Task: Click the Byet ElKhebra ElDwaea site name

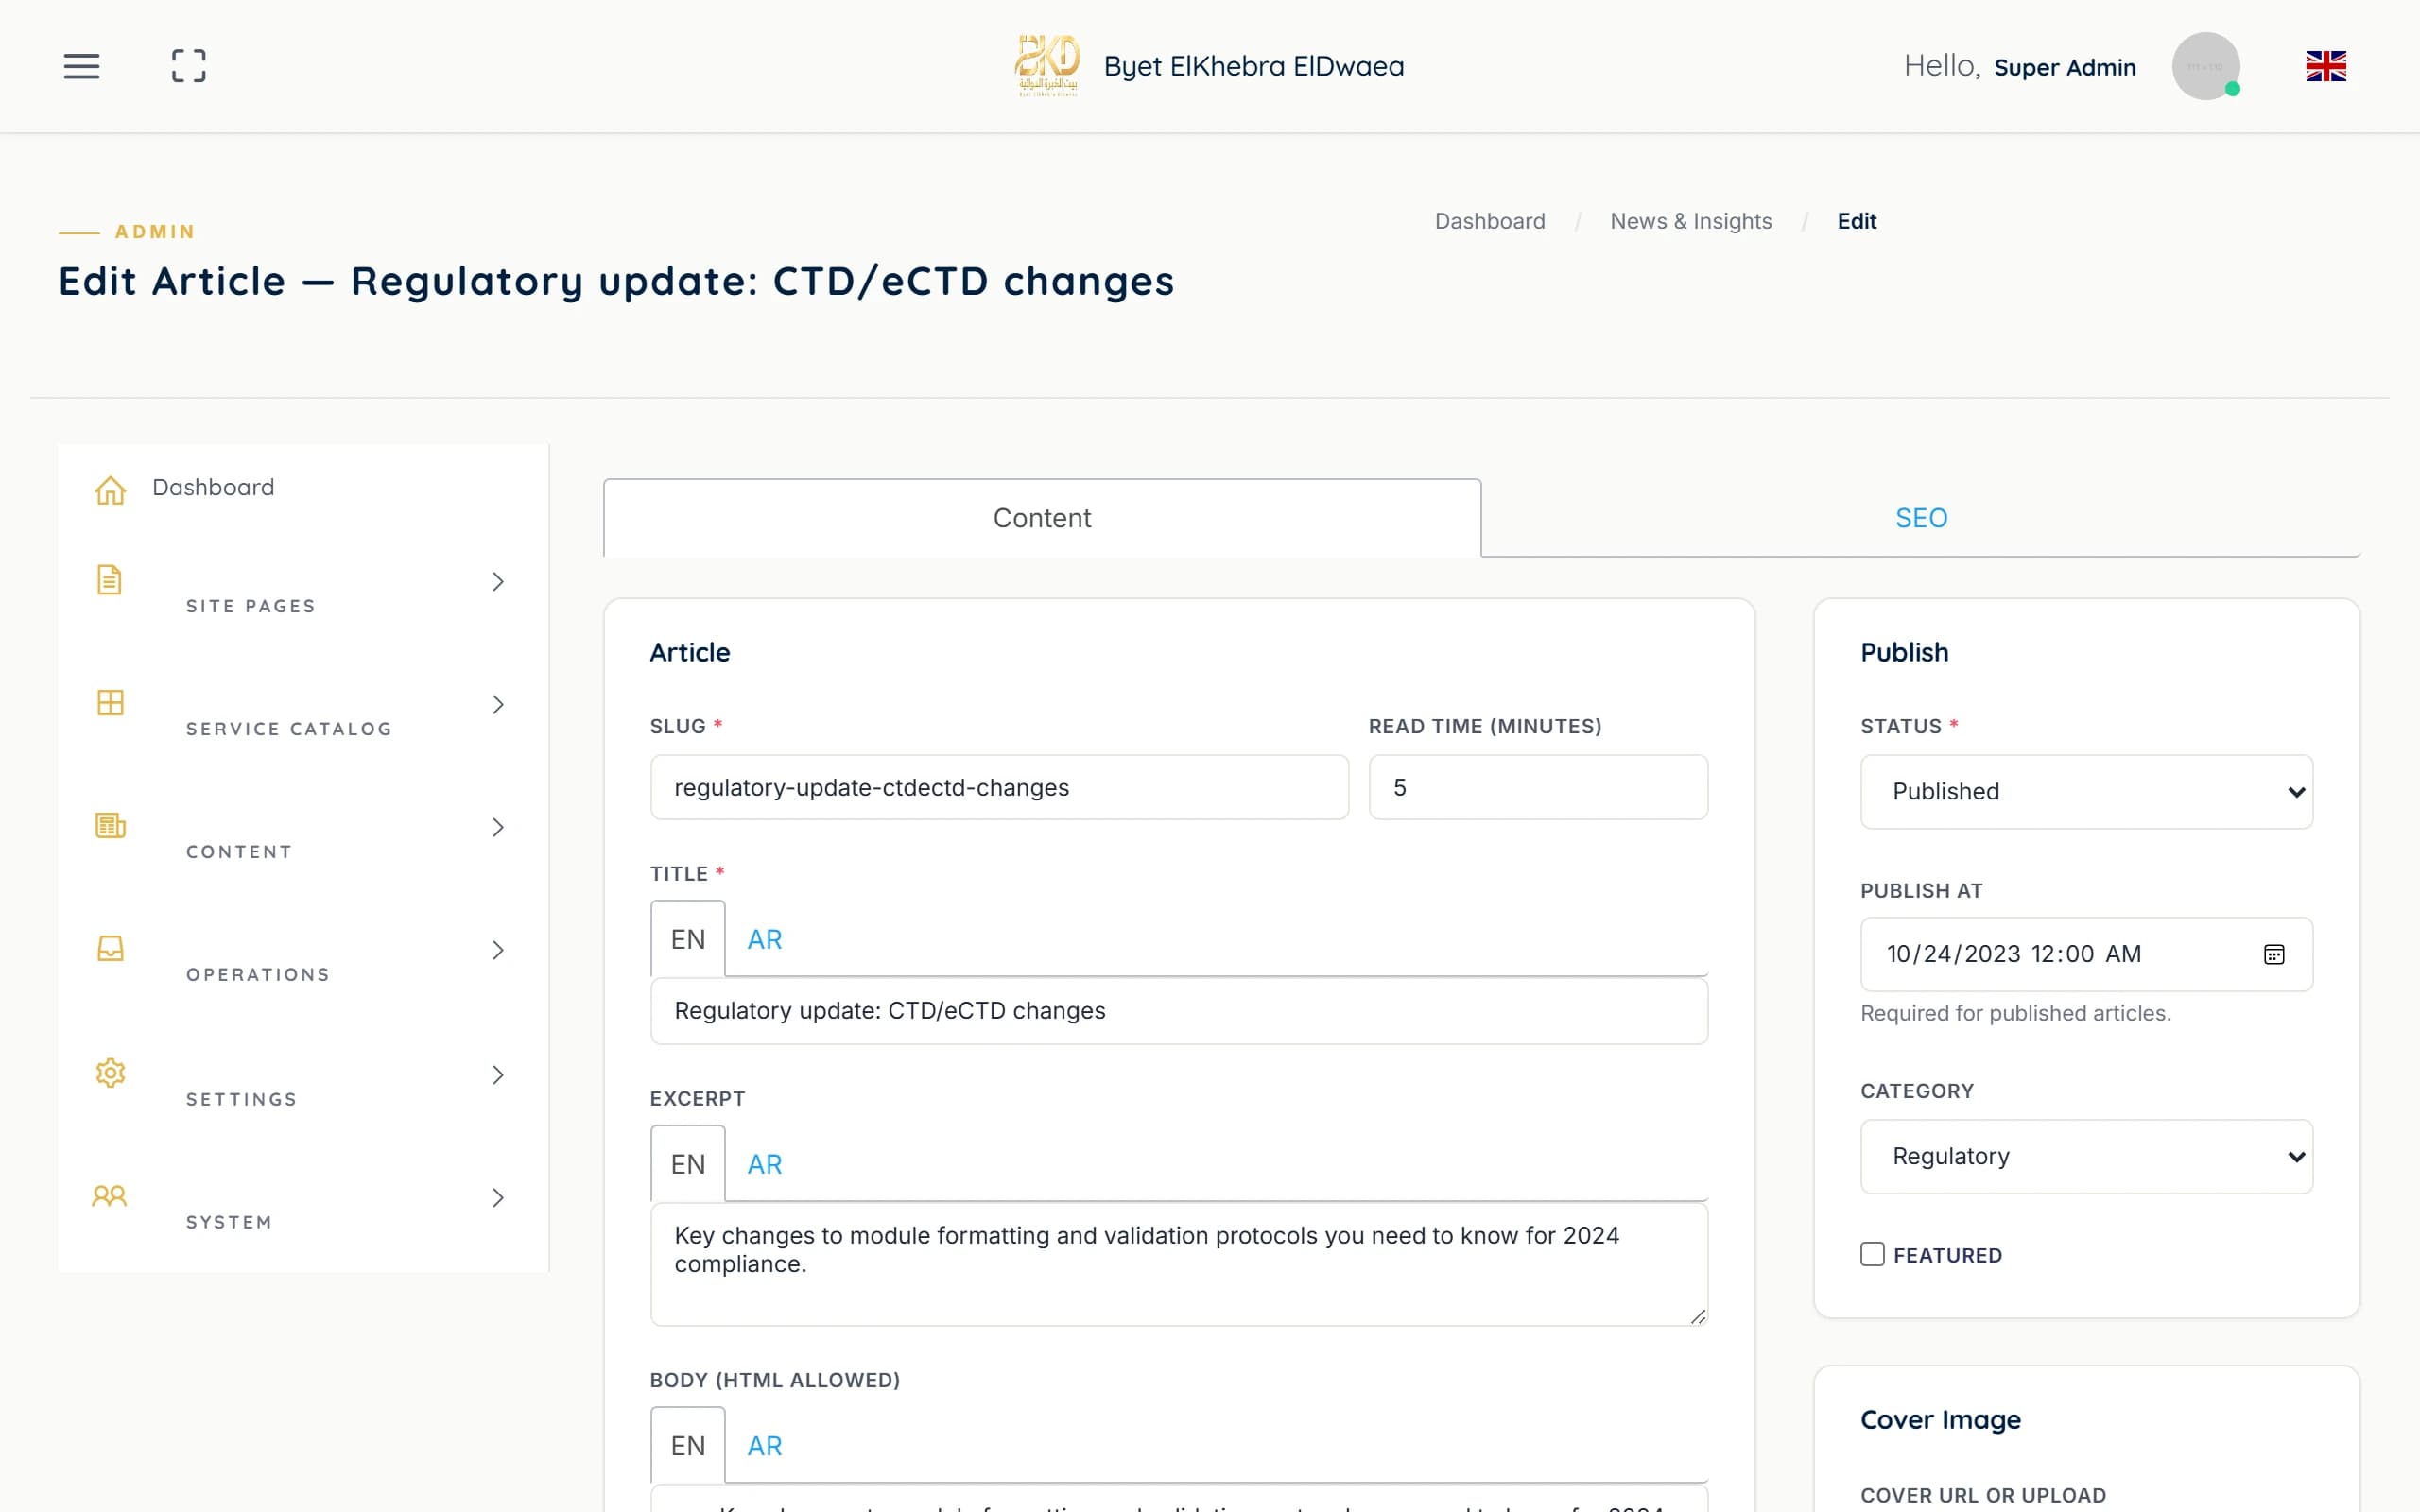Action: click(1254, 66)
